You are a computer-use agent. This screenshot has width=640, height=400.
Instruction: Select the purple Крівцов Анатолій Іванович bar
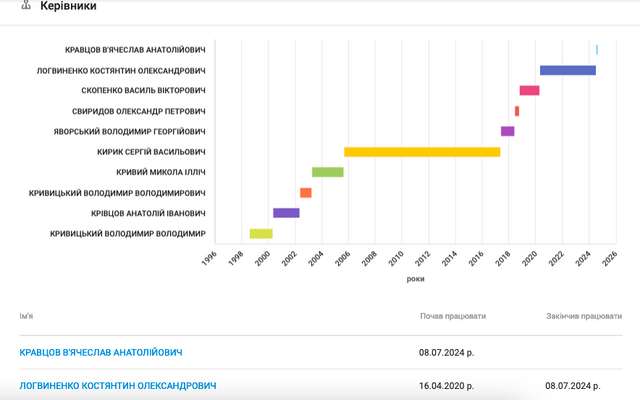pyautogui.click(x=286, y=213)
